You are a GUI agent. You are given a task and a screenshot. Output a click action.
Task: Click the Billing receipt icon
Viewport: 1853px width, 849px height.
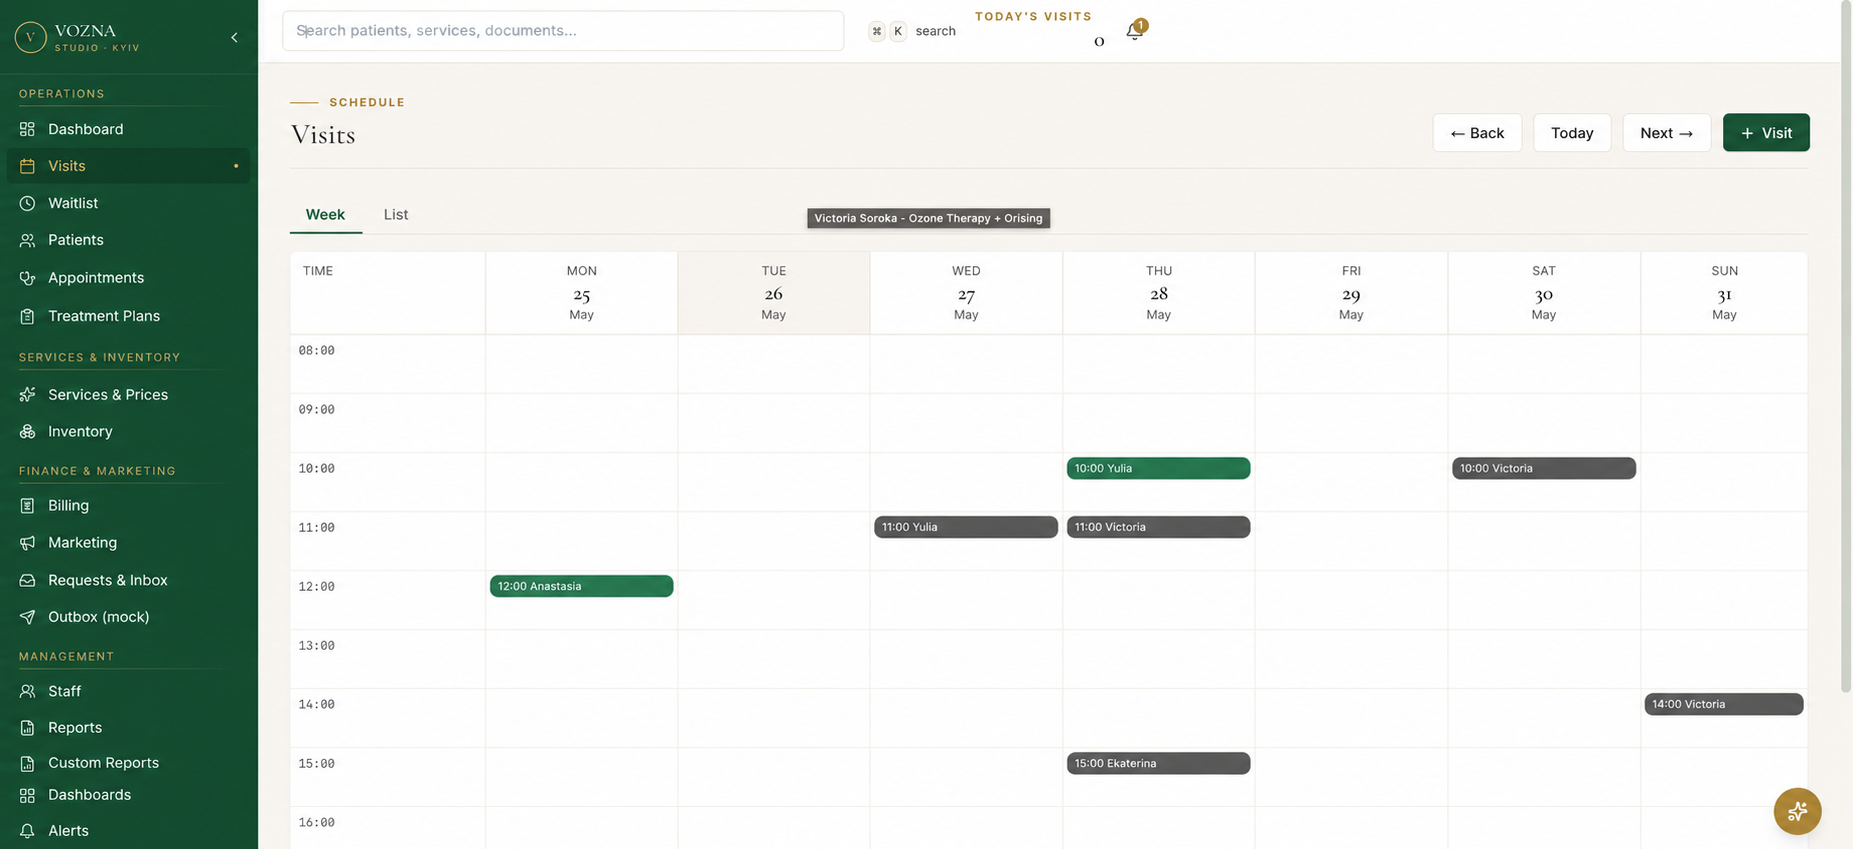coord(27,506)
